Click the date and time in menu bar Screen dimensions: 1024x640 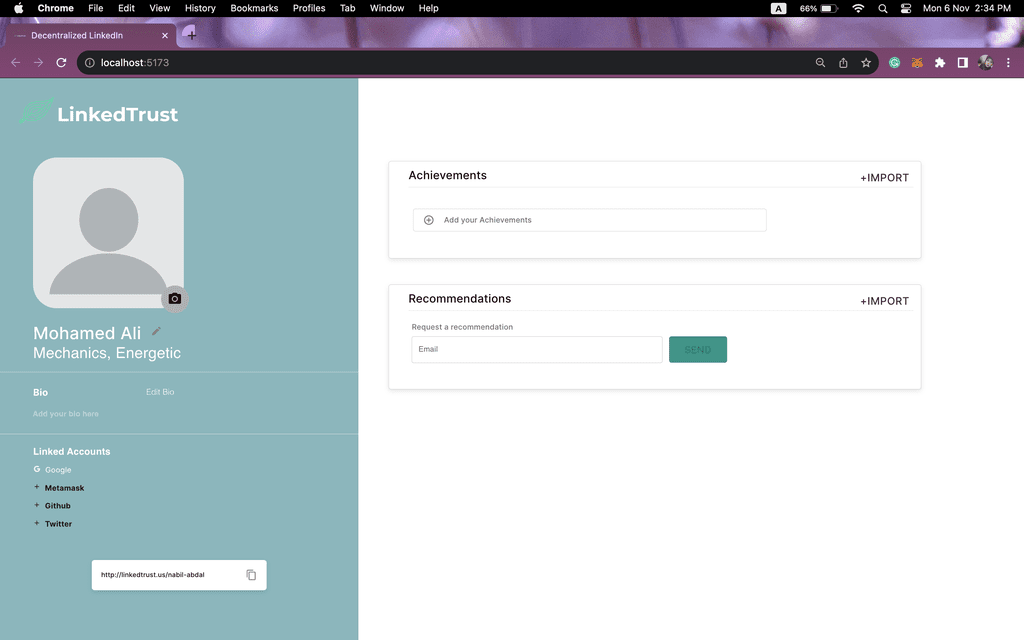pyautogui.click(x=967, y=8)
